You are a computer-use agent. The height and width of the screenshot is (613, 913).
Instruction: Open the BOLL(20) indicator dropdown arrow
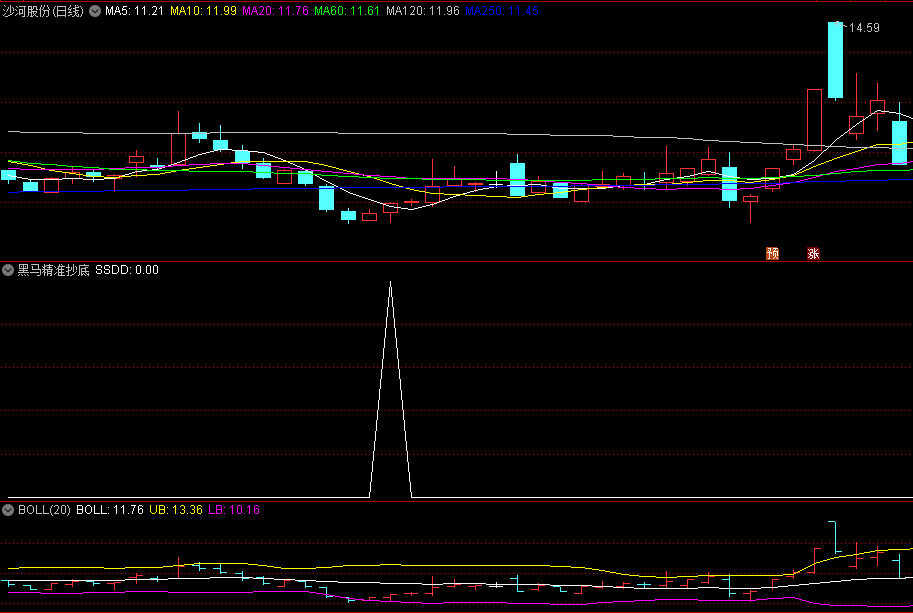coord(8,510)
